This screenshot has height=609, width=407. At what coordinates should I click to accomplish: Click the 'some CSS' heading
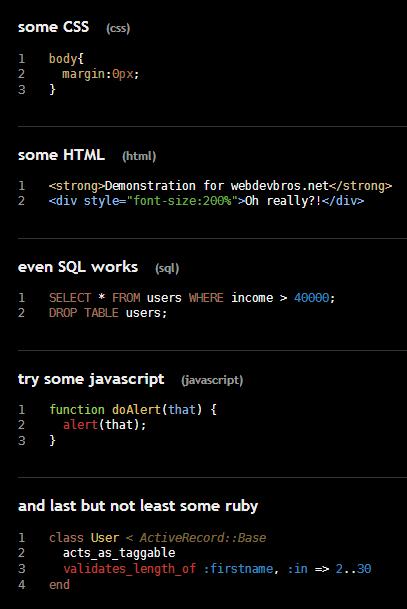[54, 27]
